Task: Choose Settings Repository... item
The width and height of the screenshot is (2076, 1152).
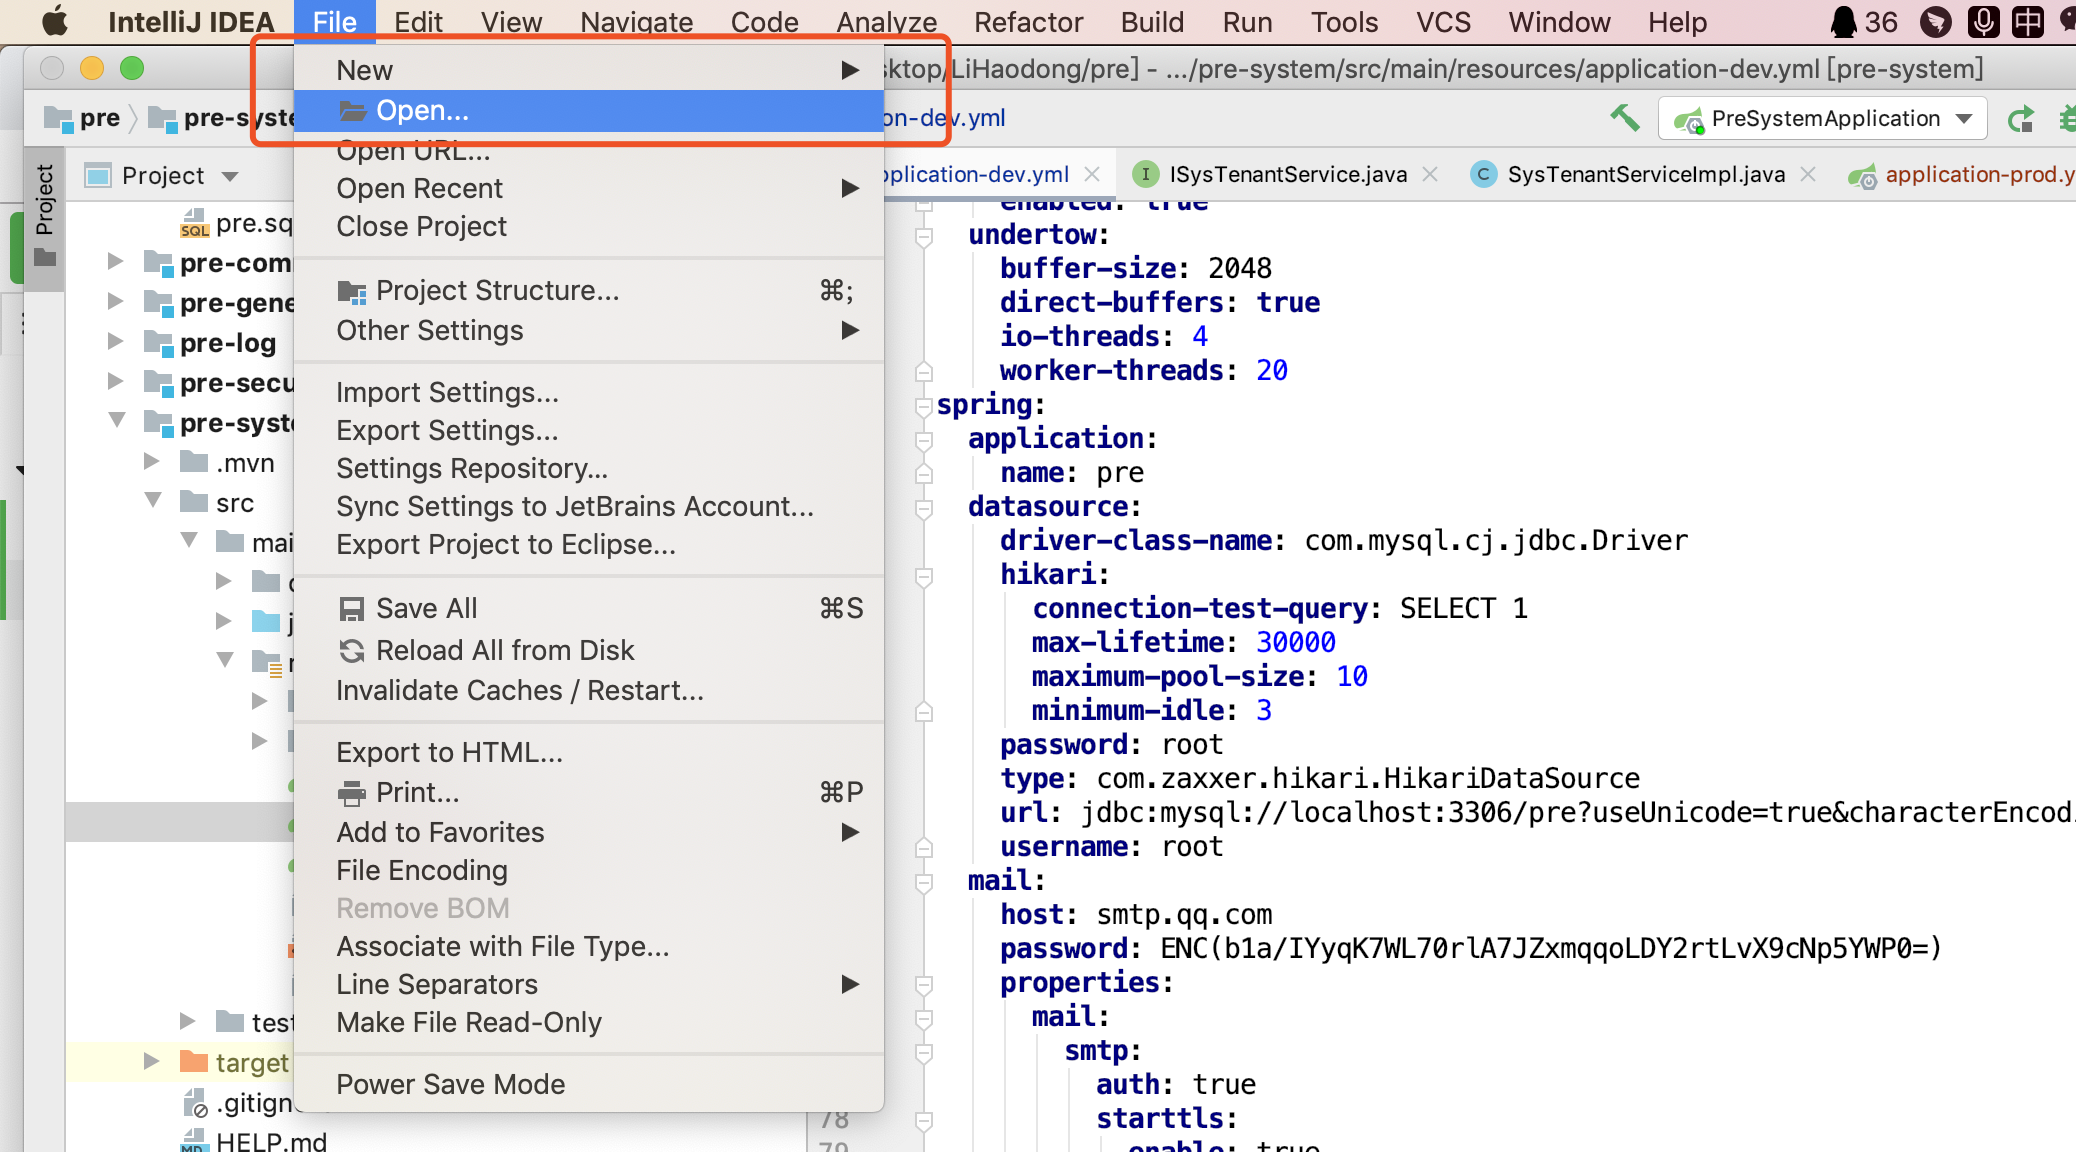Action: click(x=588, y=468)
